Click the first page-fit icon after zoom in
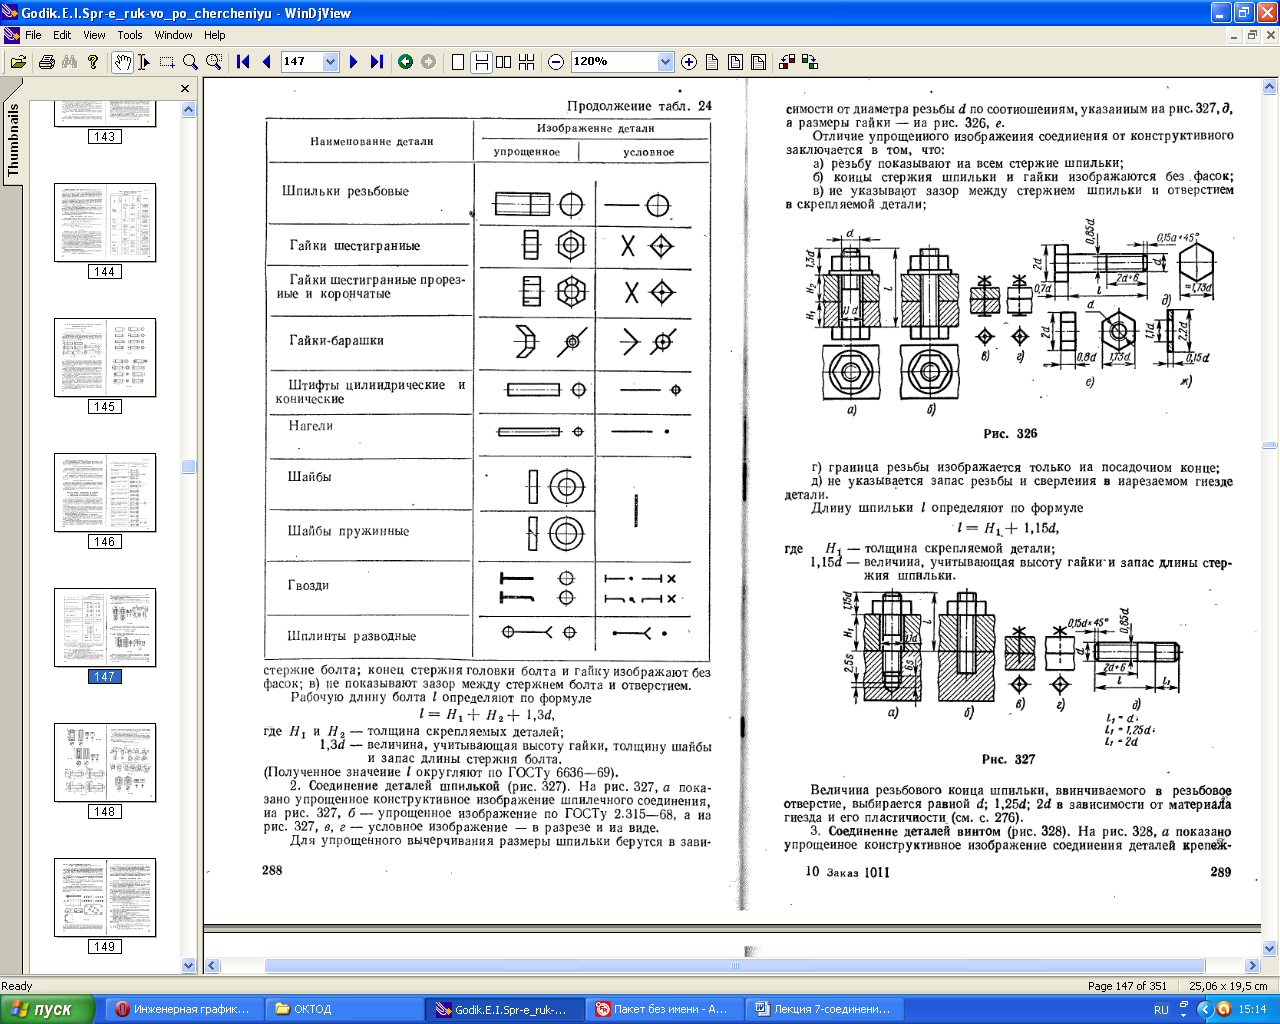The image size is (1280, 1024). click(712, 62)
